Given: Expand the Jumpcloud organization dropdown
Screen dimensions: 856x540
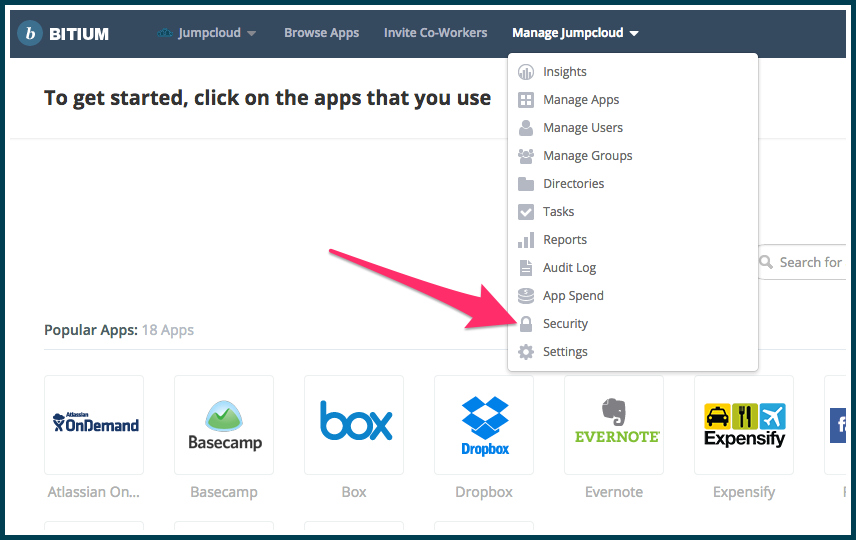Looking at the screenshot, I should [208, 33].
